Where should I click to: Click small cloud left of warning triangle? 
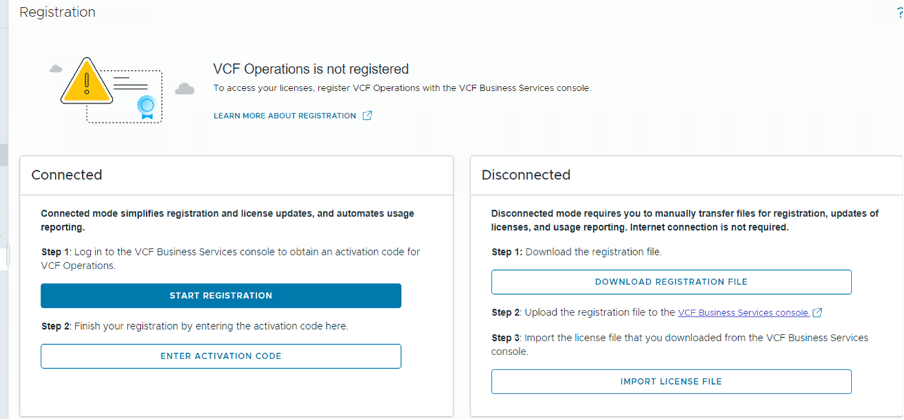point(56,69)
